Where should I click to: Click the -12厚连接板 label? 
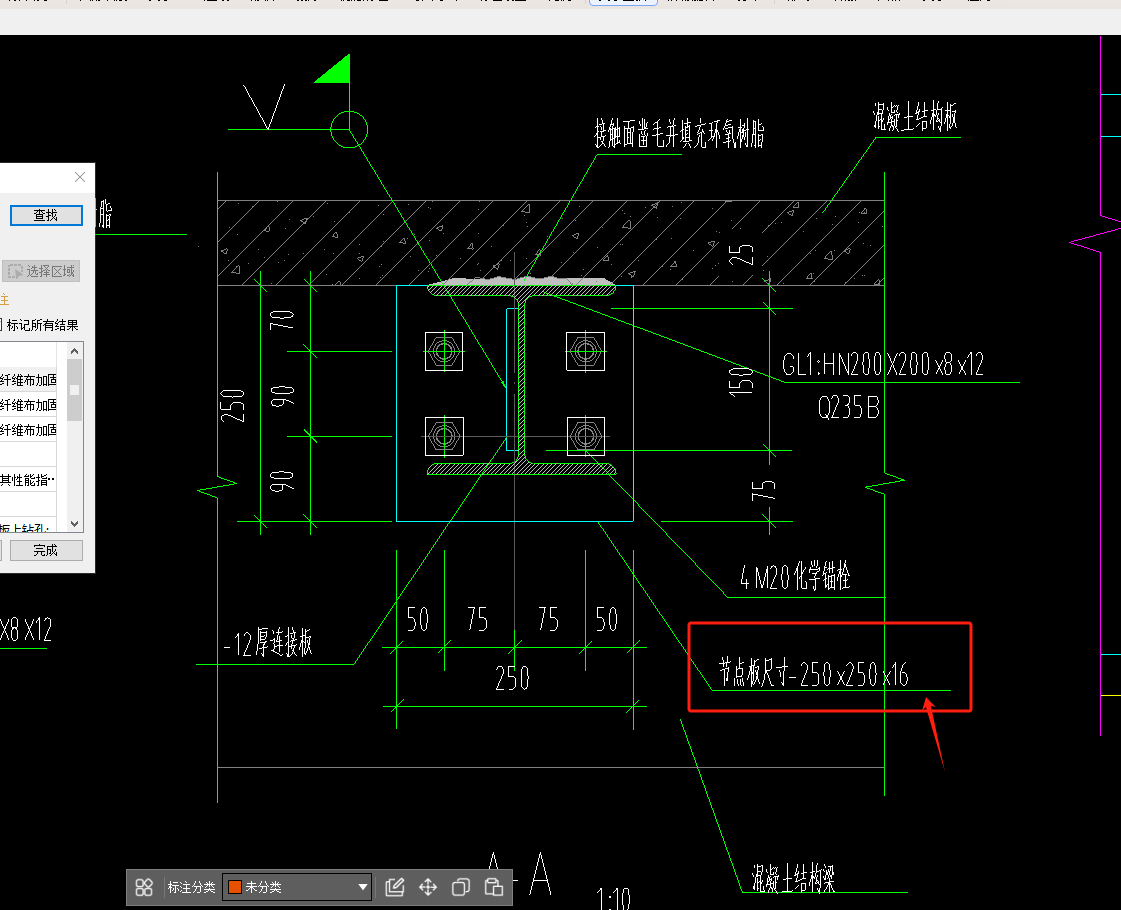pos(268,643)
